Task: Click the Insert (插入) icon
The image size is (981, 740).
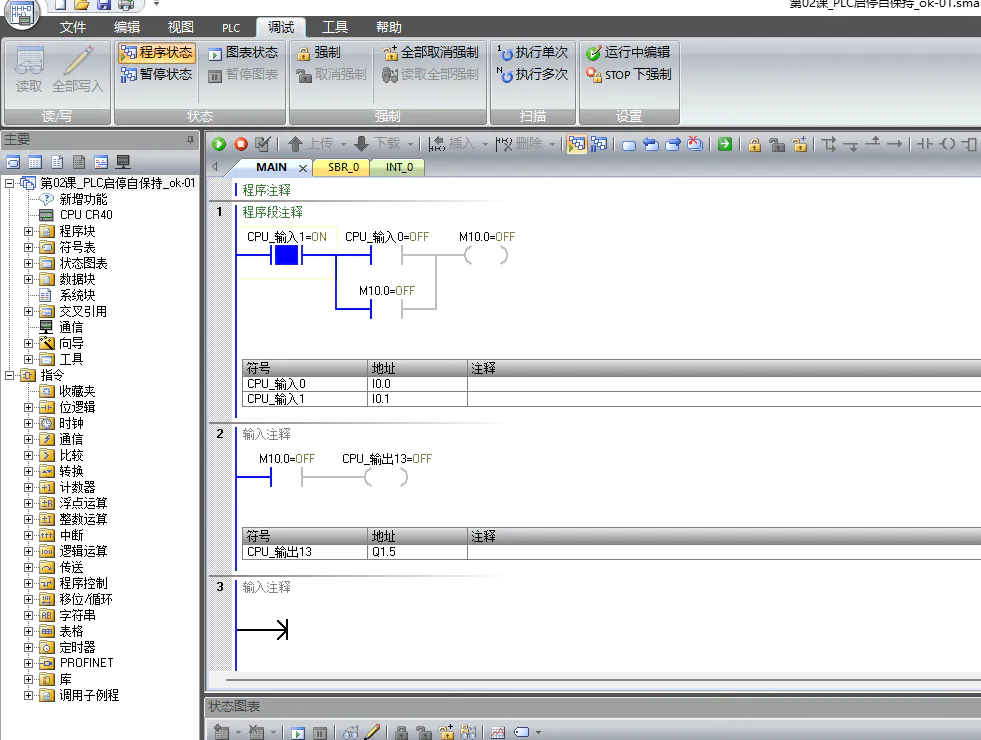Action: 437,144
